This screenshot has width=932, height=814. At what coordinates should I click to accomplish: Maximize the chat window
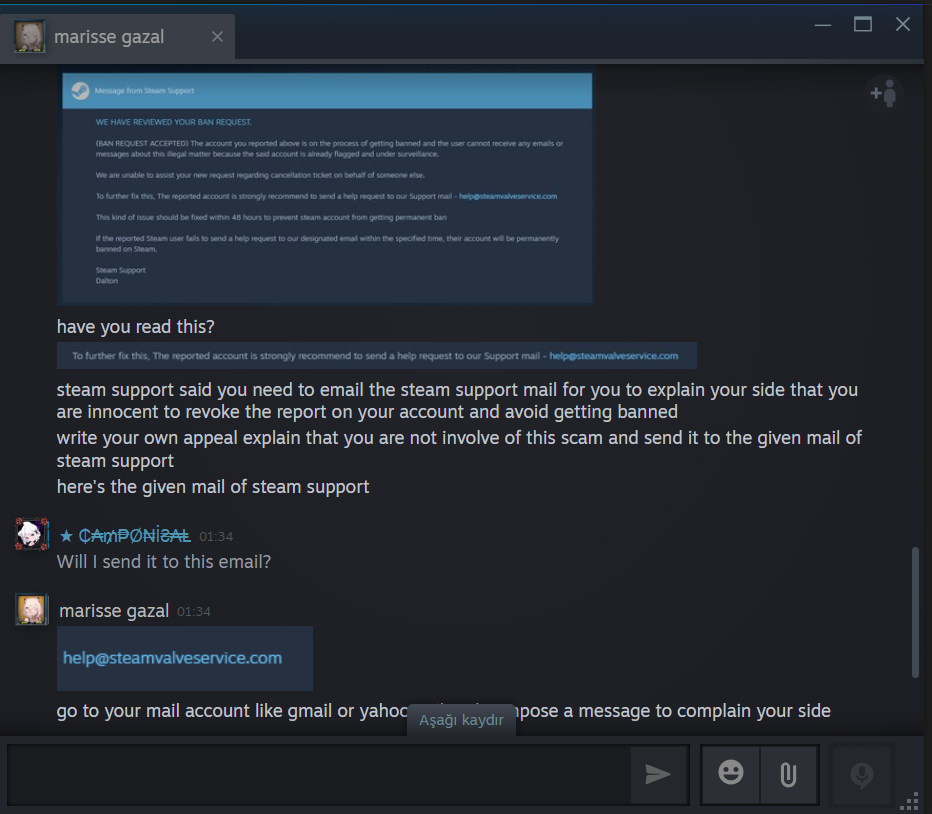tap(862, 24)
